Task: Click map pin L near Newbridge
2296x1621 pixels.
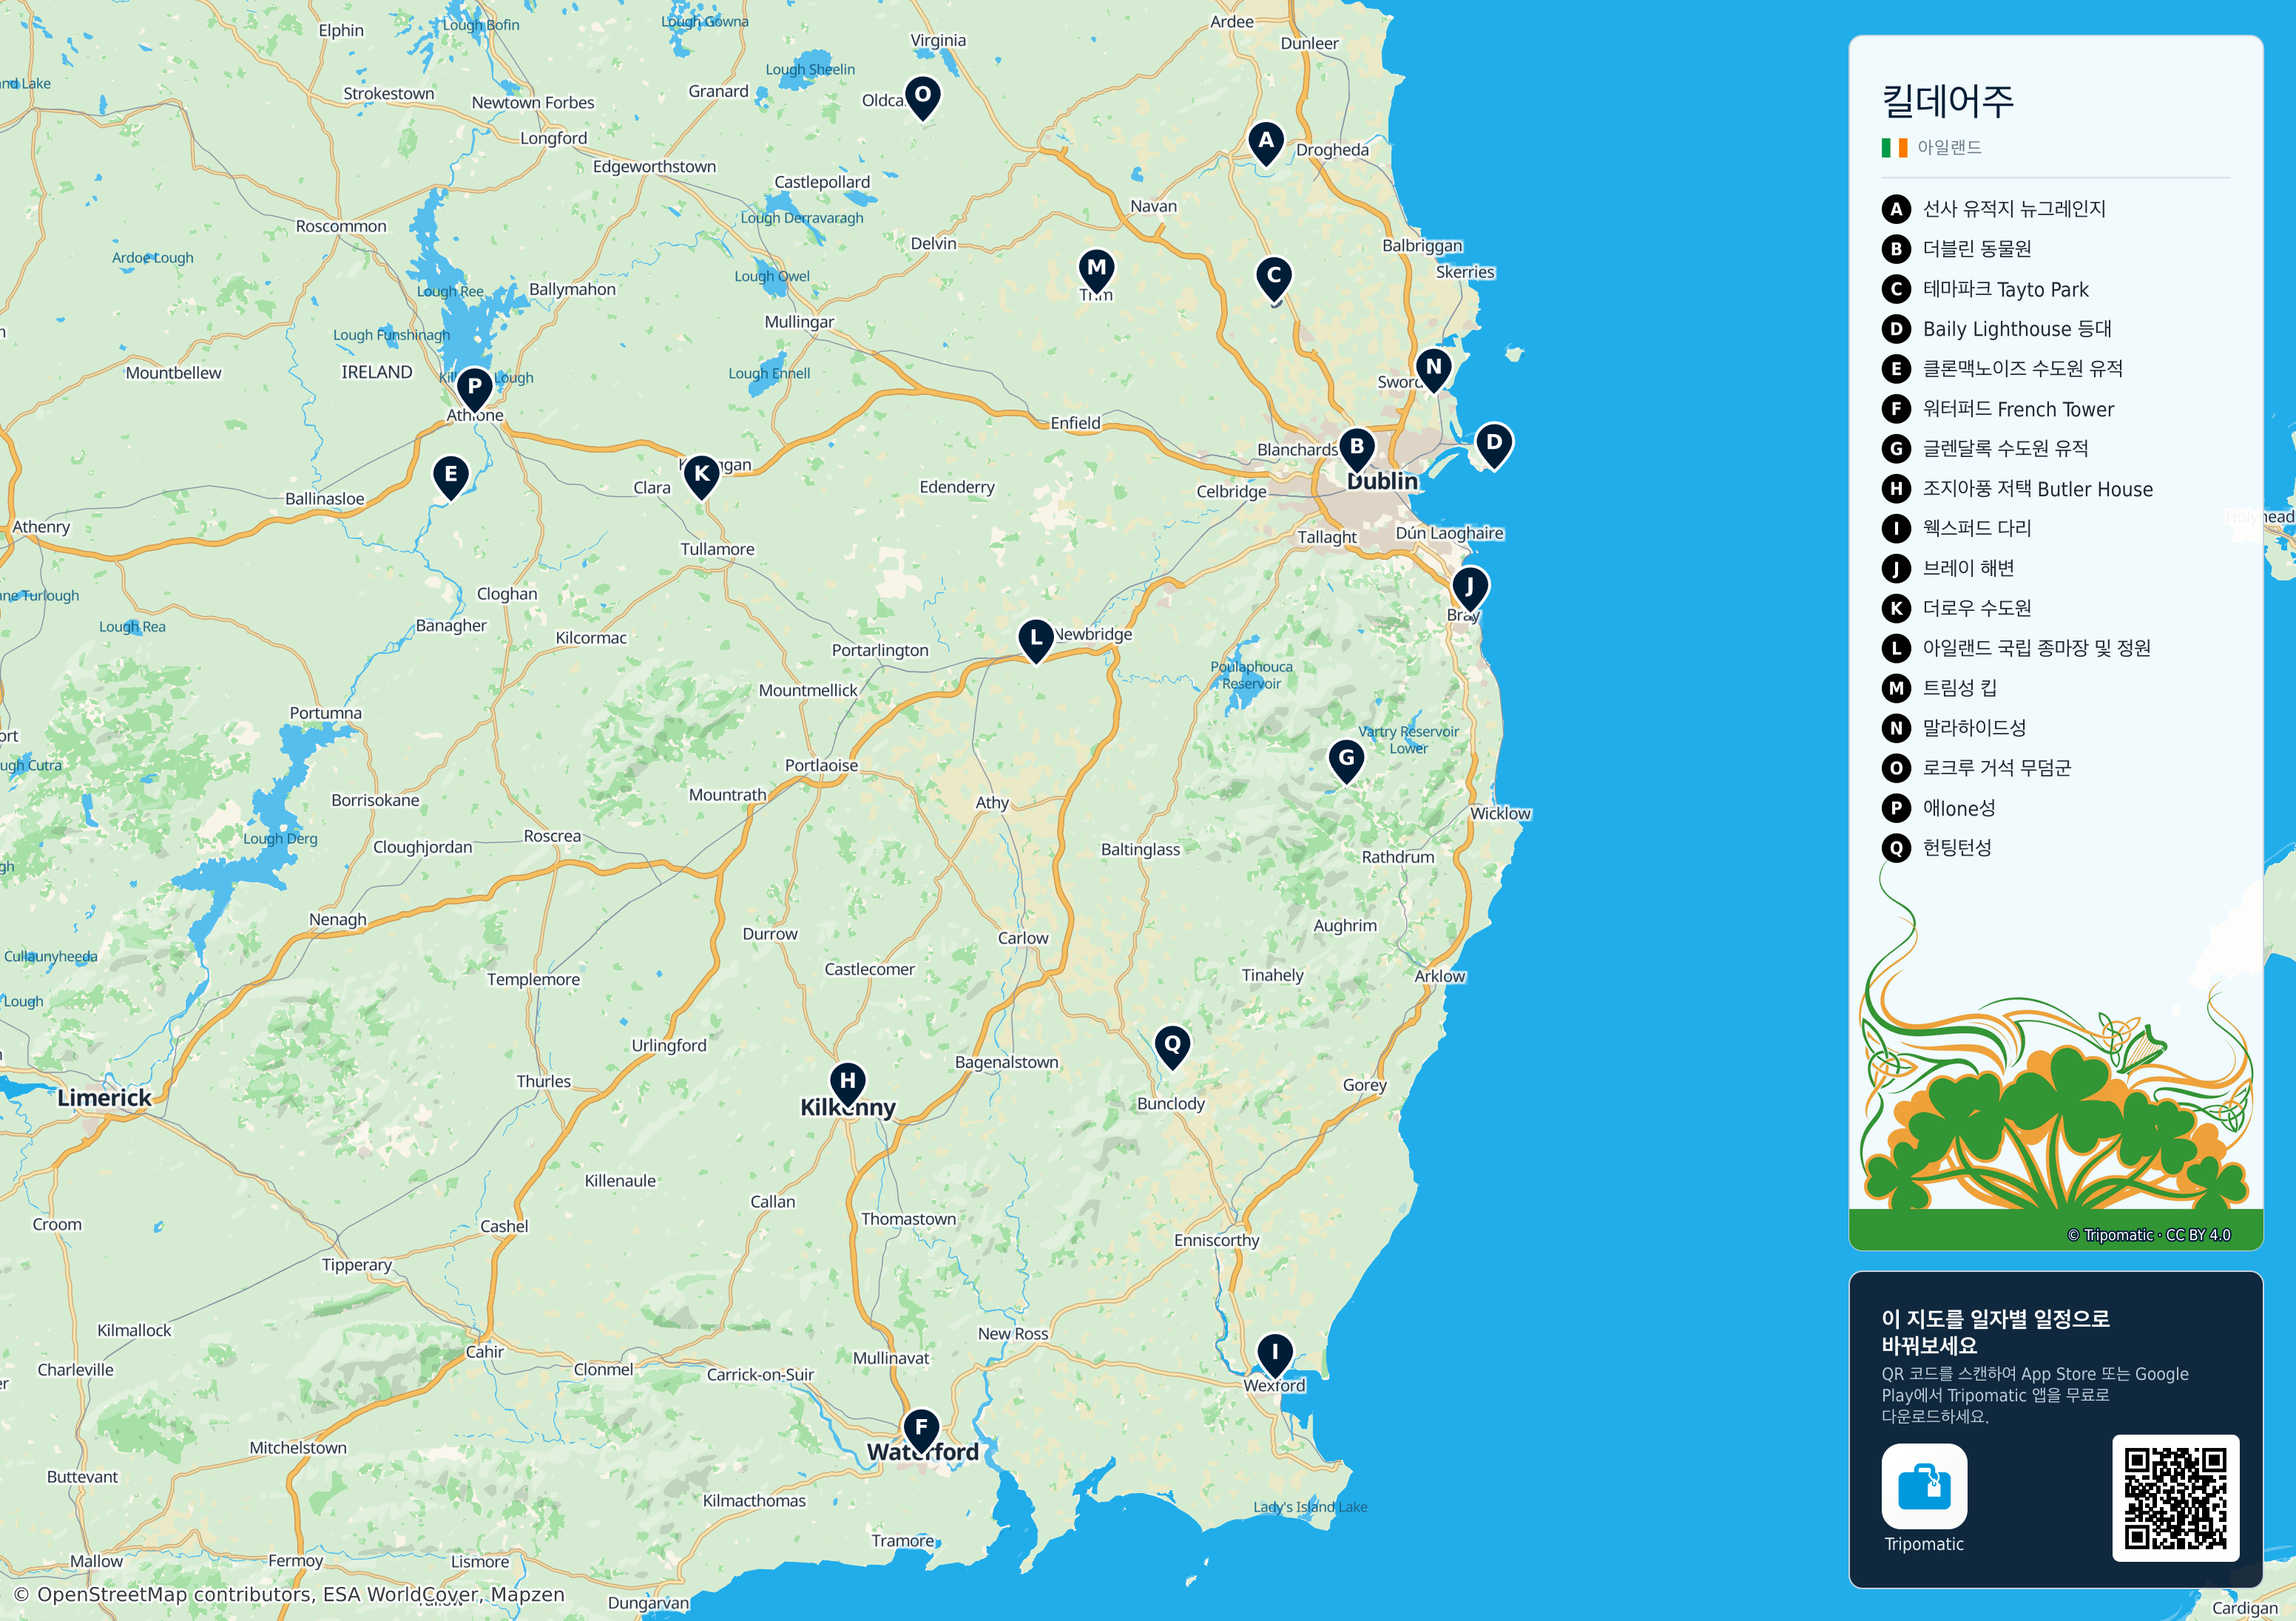Action: (1036, 640)
